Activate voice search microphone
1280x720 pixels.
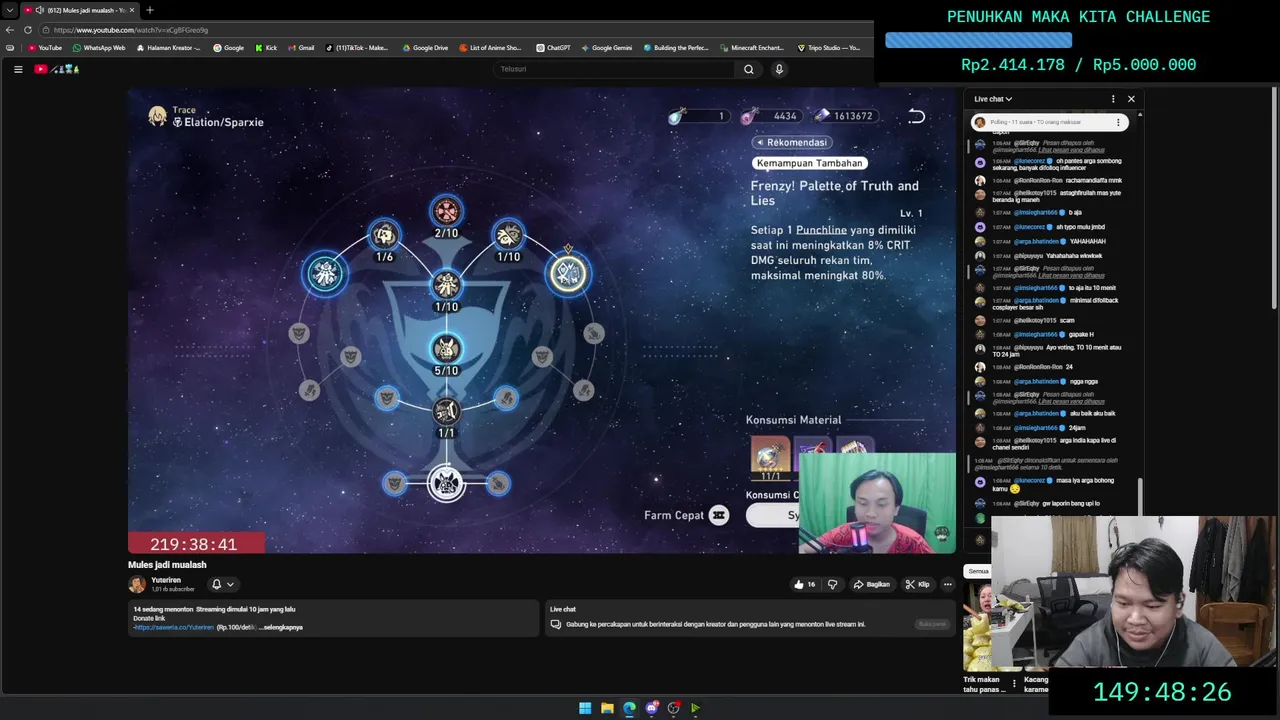pyautogui.click(x=779, y=69)
